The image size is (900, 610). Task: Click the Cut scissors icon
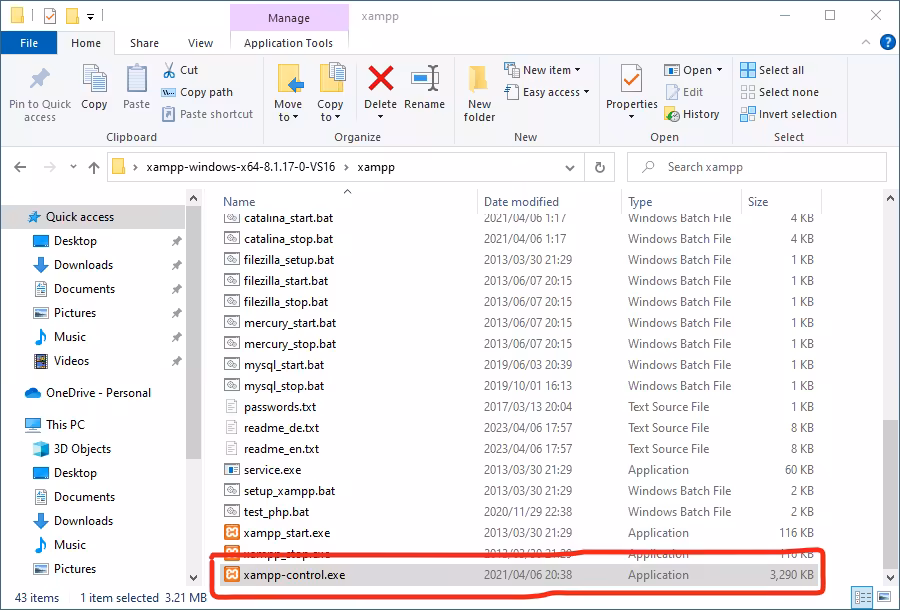[x=169, y=70]
